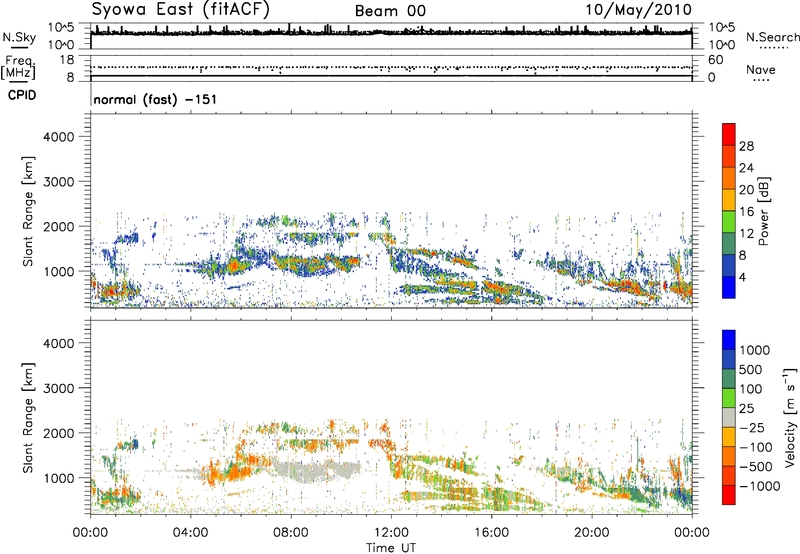Click the date '10/May/2010'
Viewport: 800px width, 554px height.
(638, 10)
